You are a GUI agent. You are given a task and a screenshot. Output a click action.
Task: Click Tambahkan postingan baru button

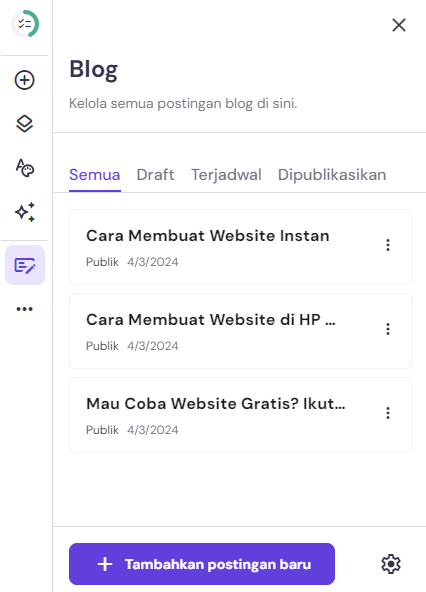(x=202, y=564)
